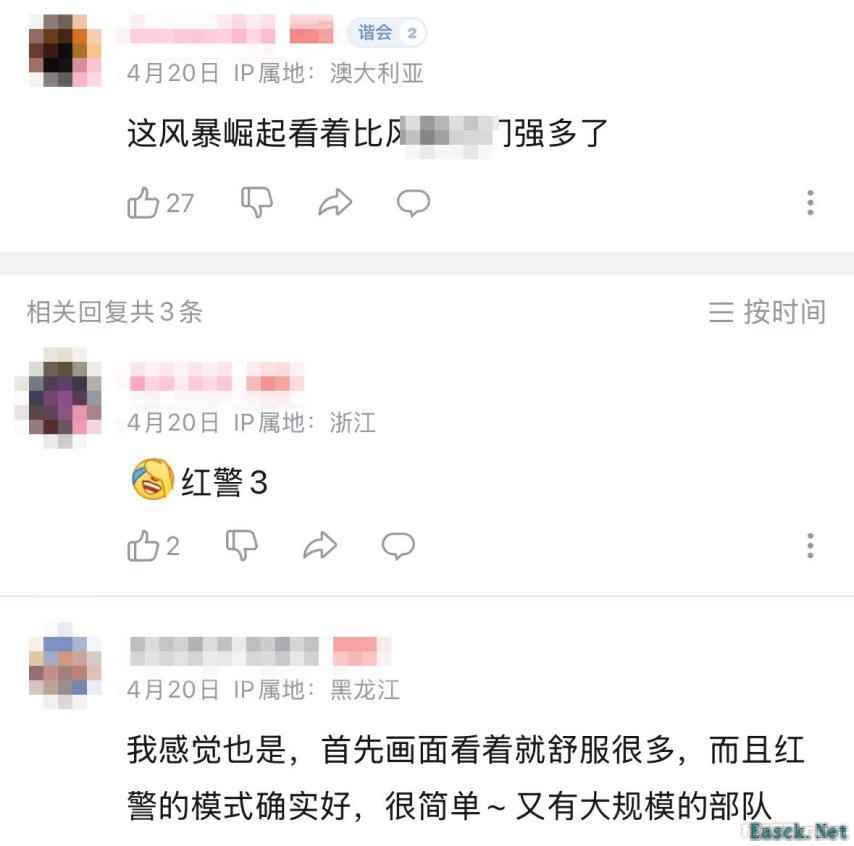Share the top 风暴崛起 comment

pos(335,203)
